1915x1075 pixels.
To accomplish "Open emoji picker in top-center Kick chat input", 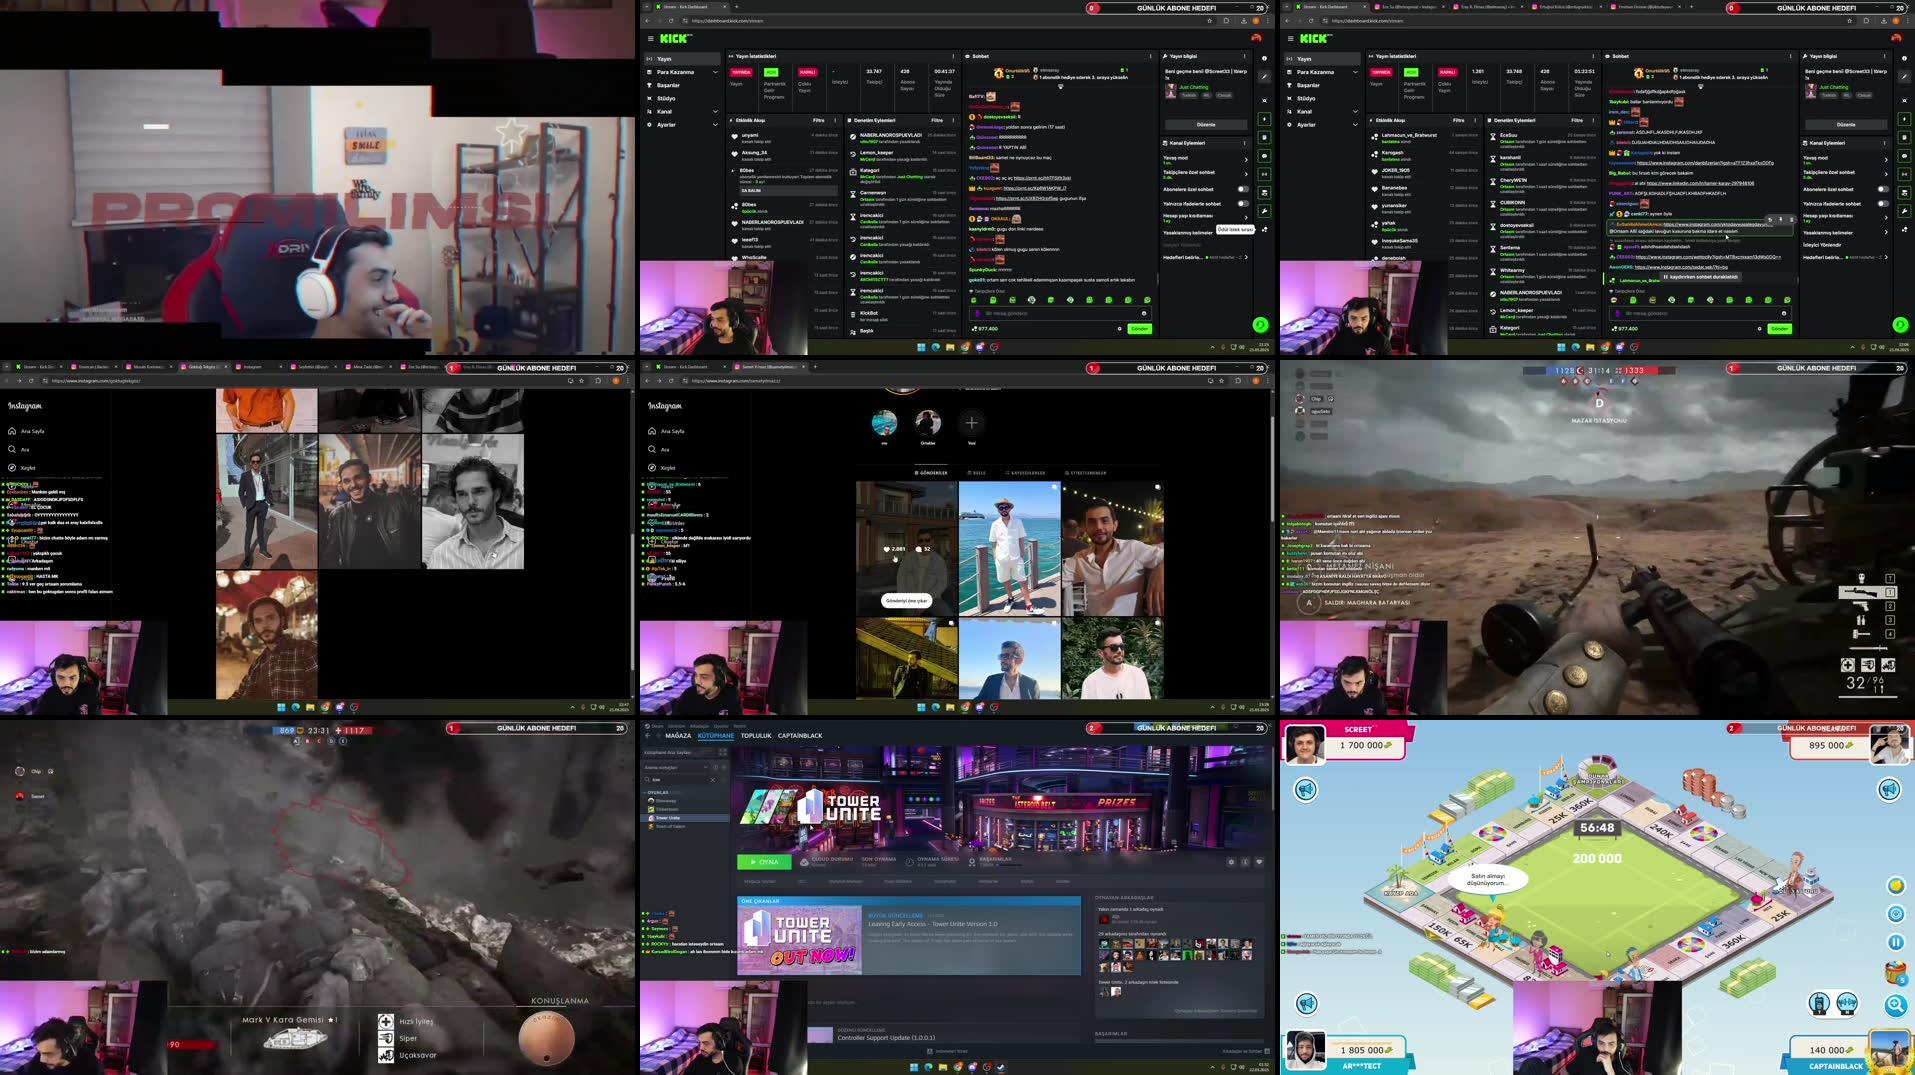I will (1144, 313).
